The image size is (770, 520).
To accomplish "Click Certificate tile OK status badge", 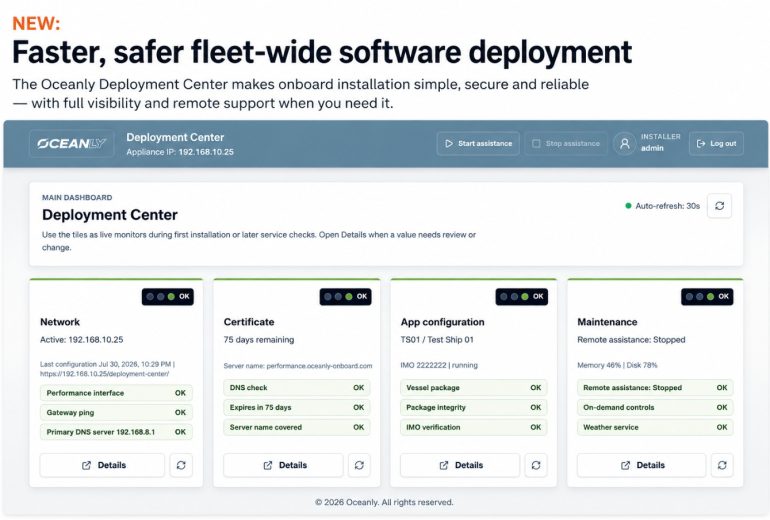I will (x=346, y=297).
